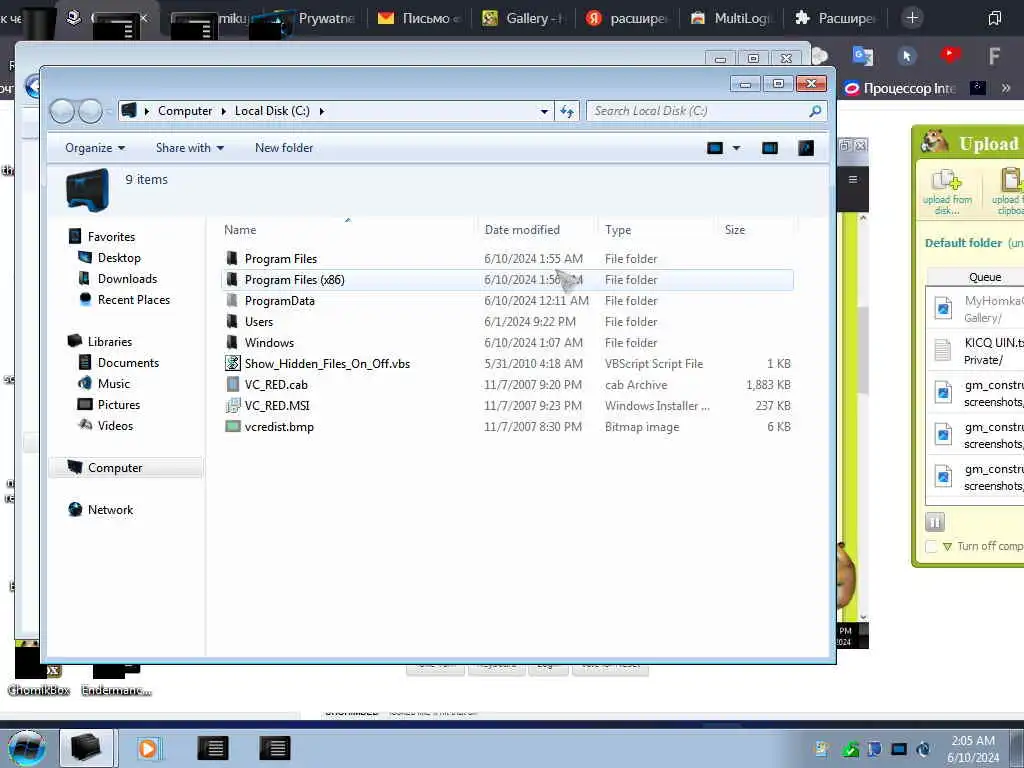
Task: Switch to the Gallery browser tab
Action: click(523, 18)
